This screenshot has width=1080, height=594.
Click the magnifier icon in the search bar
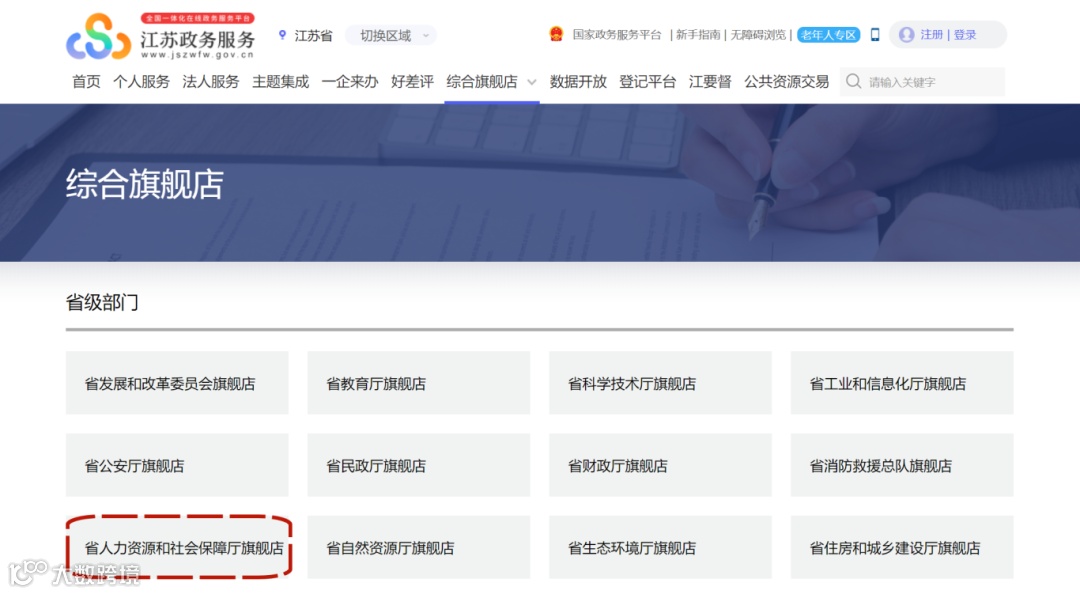pyautogui.click(x=852, y=82)
